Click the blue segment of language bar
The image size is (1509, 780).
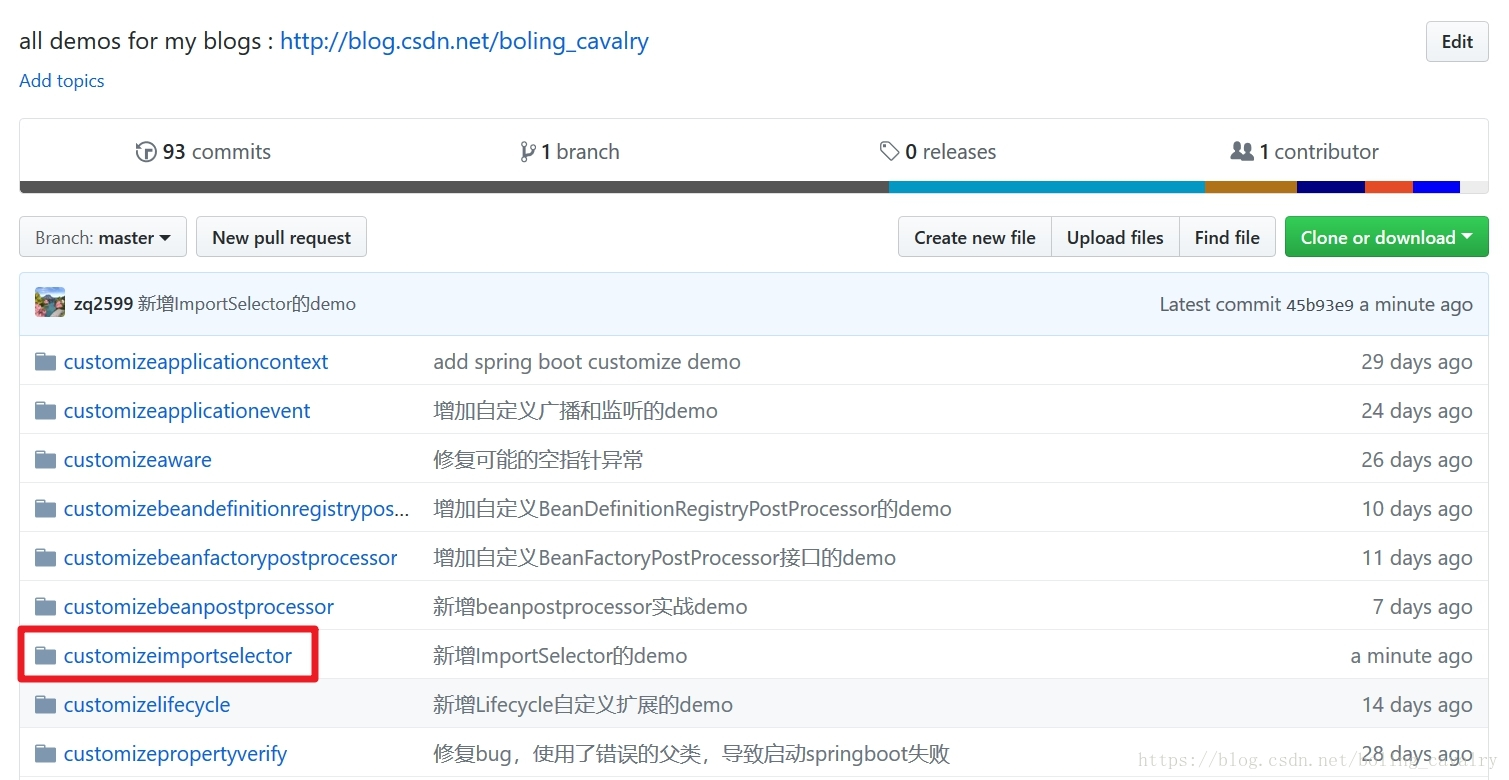point(1436,187)
